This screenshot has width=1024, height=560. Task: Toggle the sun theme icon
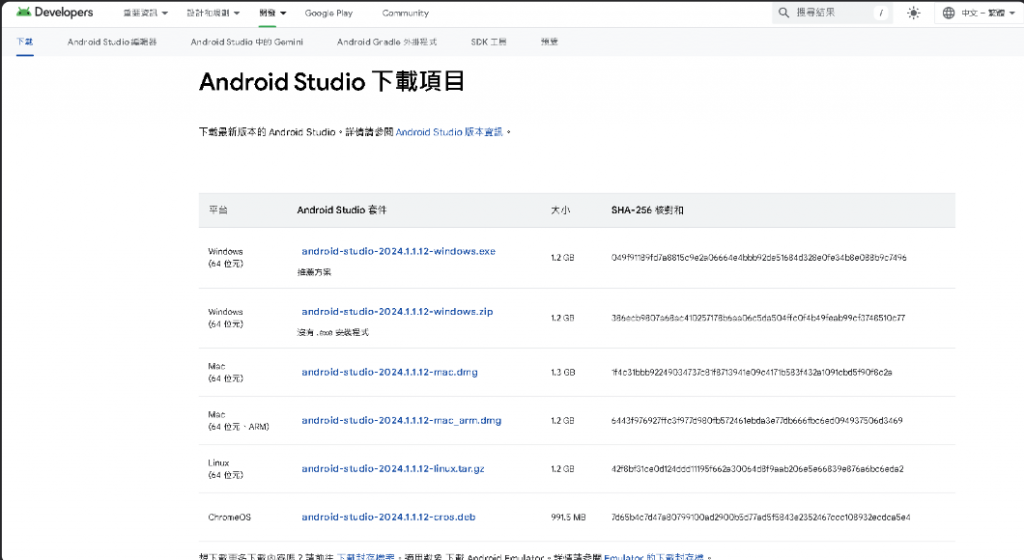913,13
